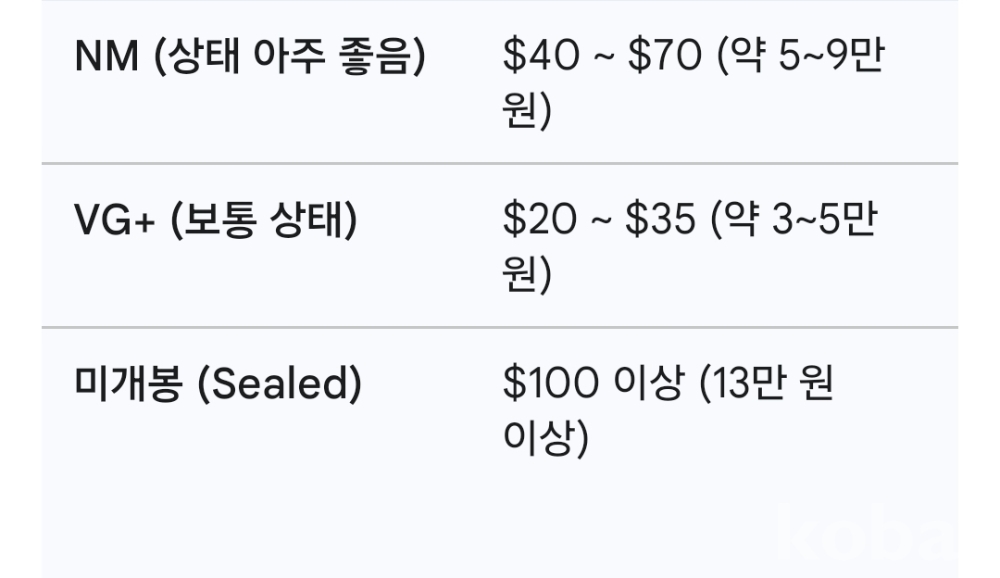The height and width of the screenshot is (578, 1000).
Task: Select the "상태 아주 좋음" description text
Action: pos(288,58)
